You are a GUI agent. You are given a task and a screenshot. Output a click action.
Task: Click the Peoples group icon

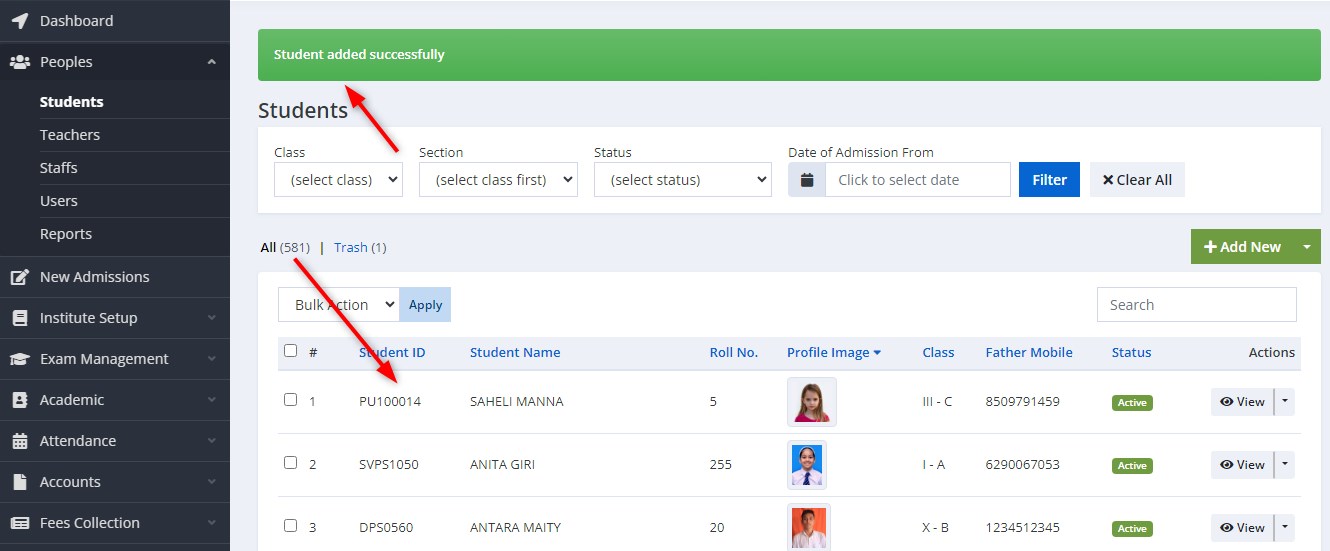[x=20, y=62]
